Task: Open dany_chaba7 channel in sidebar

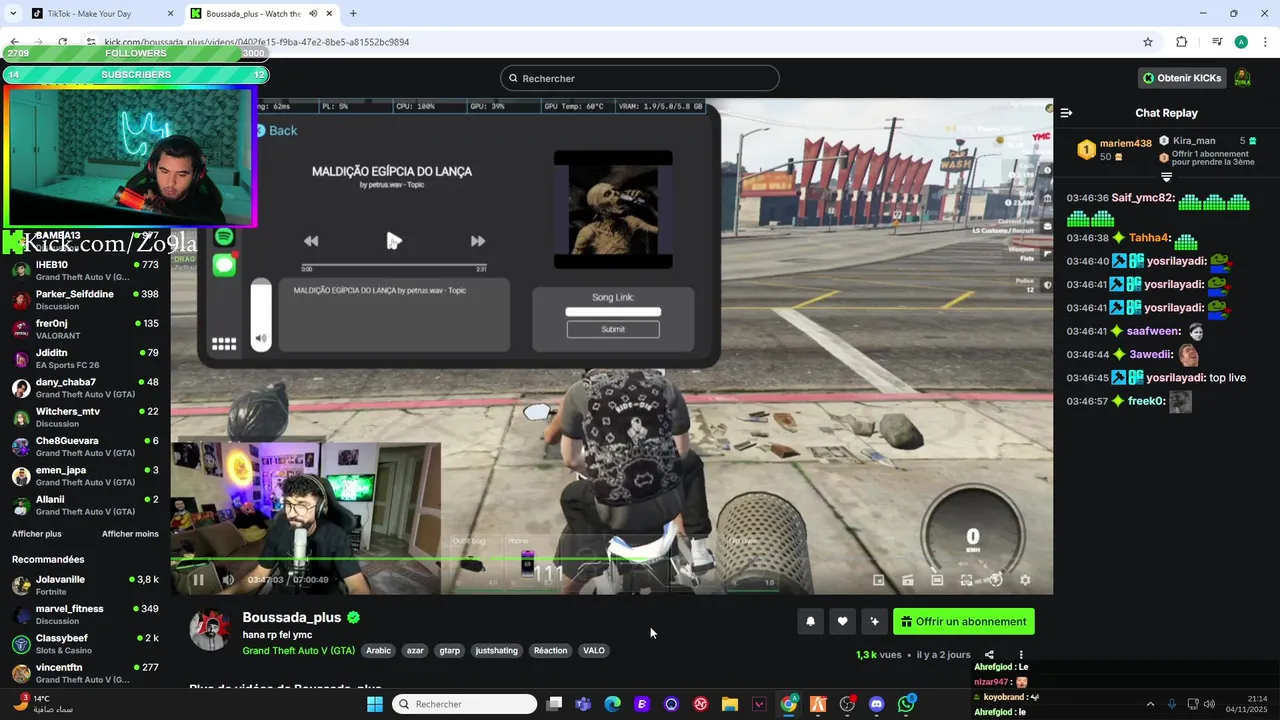Action: click(85, 388)
